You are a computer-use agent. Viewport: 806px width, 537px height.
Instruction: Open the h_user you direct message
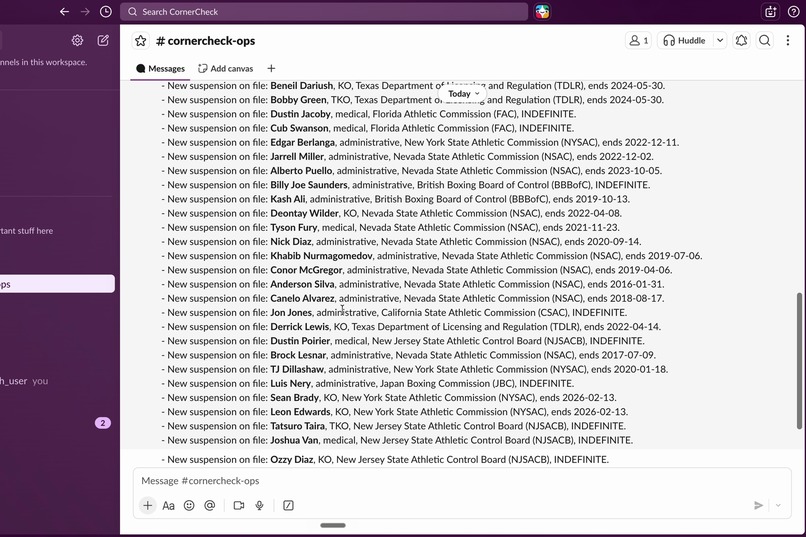click(24, 381)
